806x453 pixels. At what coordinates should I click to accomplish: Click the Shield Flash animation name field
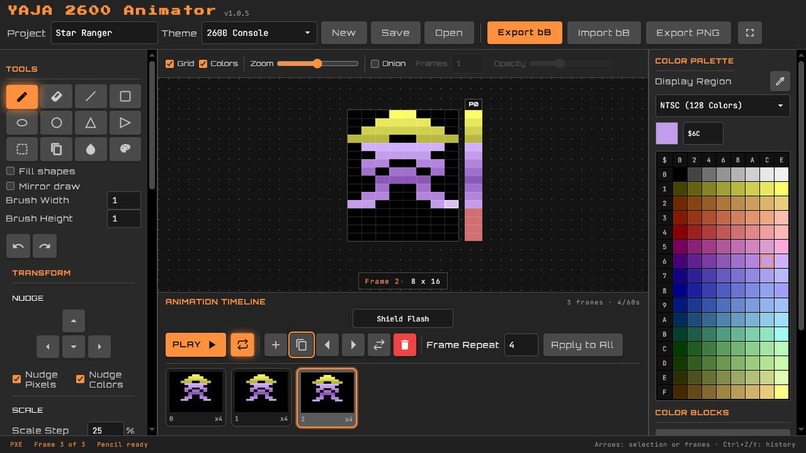click(x=402, y=319)
